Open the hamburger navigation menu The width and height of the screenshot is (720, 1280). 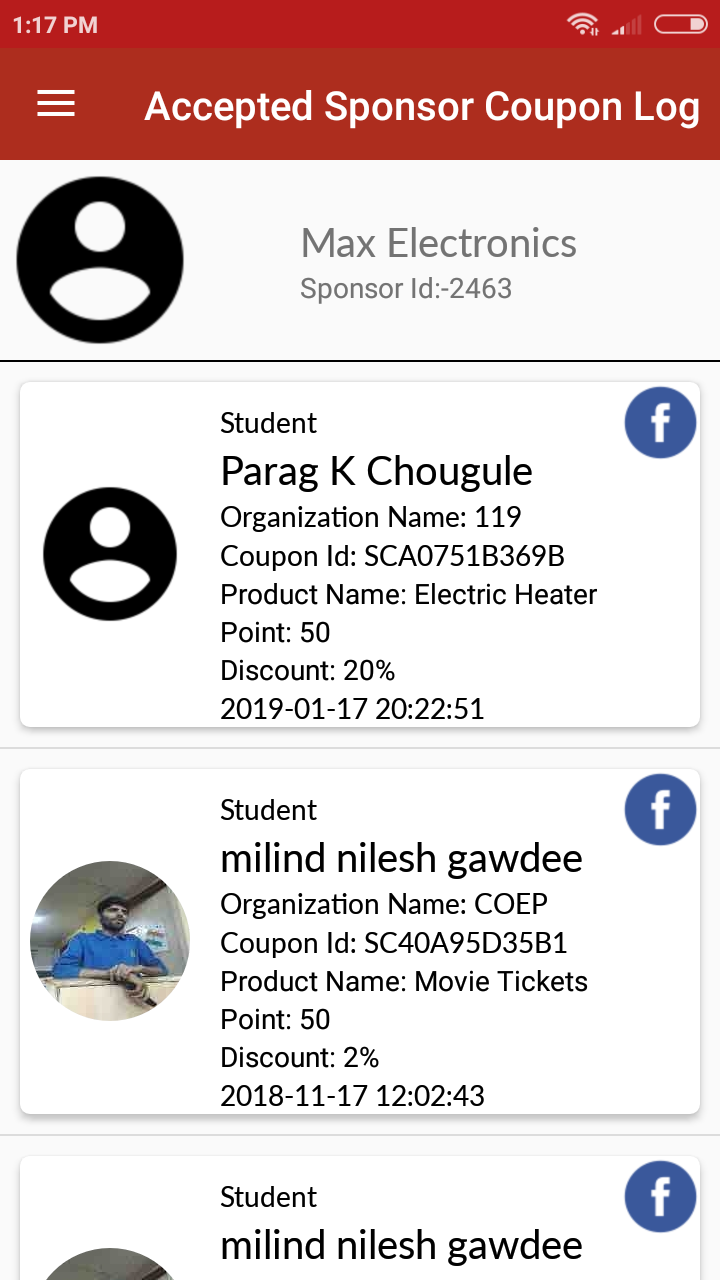[x=56, y=104]
